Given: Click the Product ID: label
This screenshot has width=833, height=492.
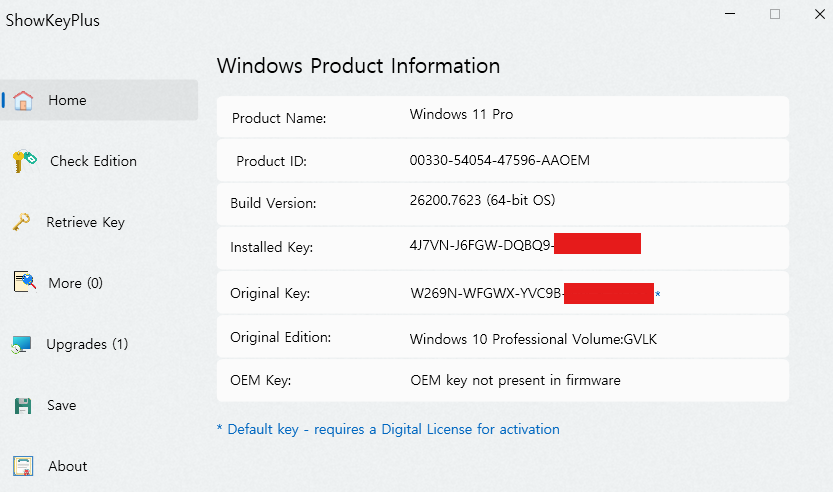Looking at the screenshot, I should point(271,161).
